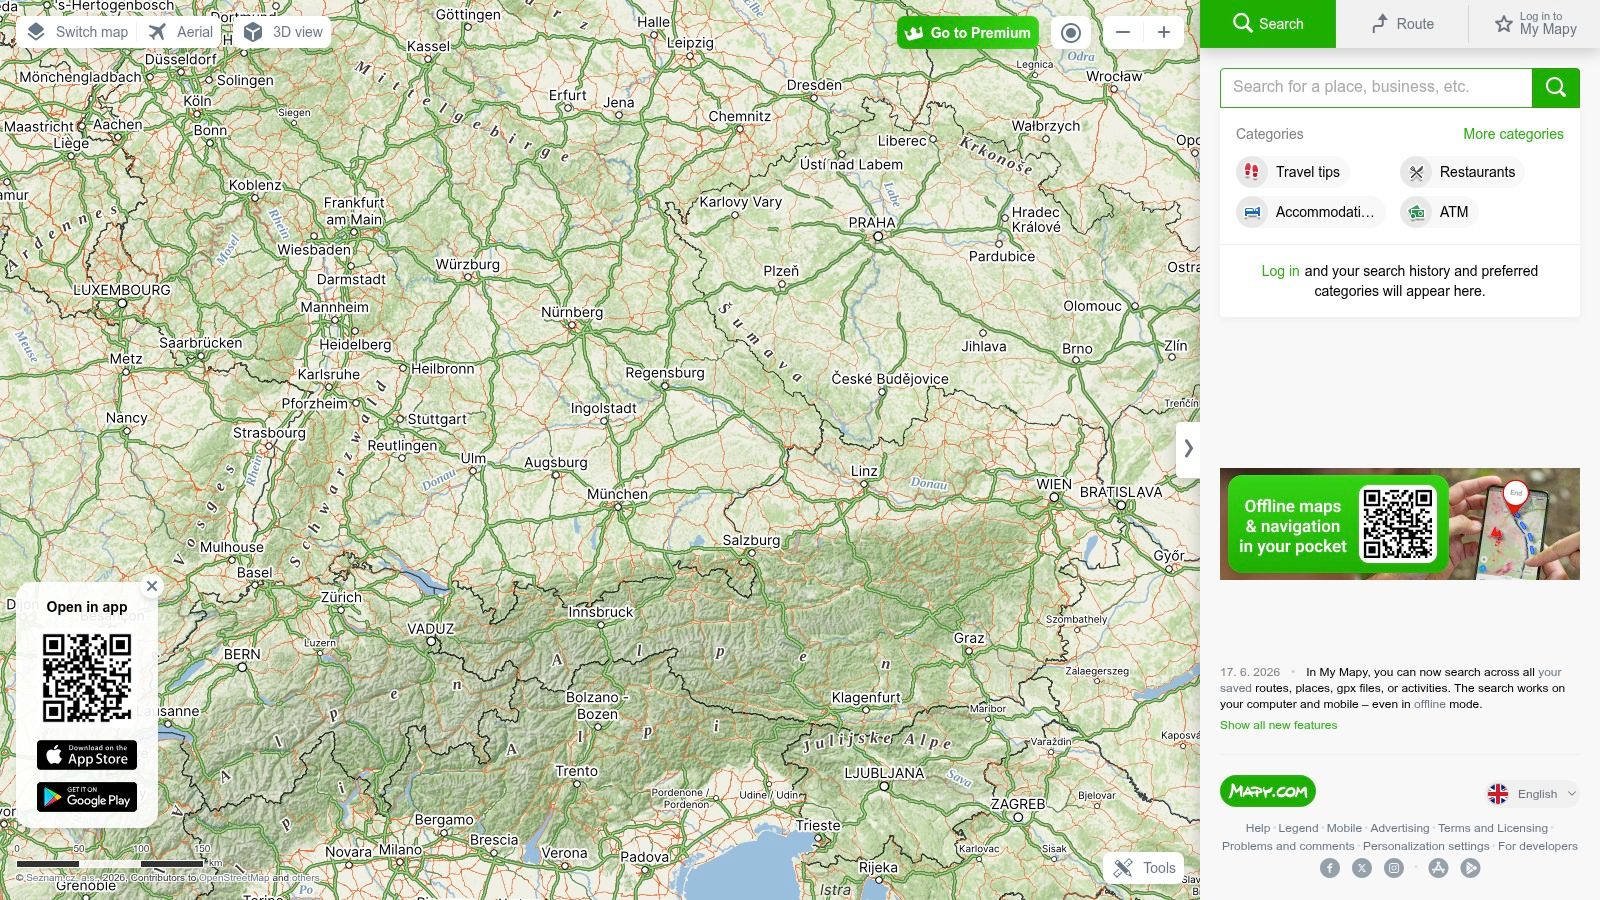This screenshot has width=1600, height=900.
Task: Click the PRAHA city label on map
Action: [x=872, y=223]
